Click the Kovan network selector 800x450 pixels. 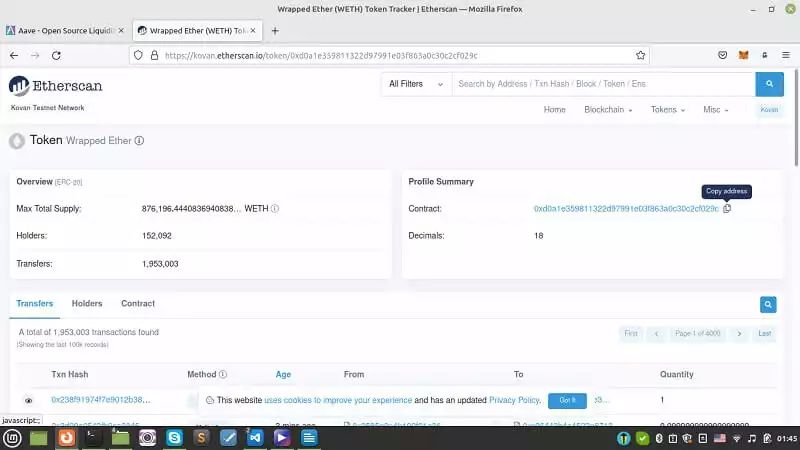[x=769, y=110]
